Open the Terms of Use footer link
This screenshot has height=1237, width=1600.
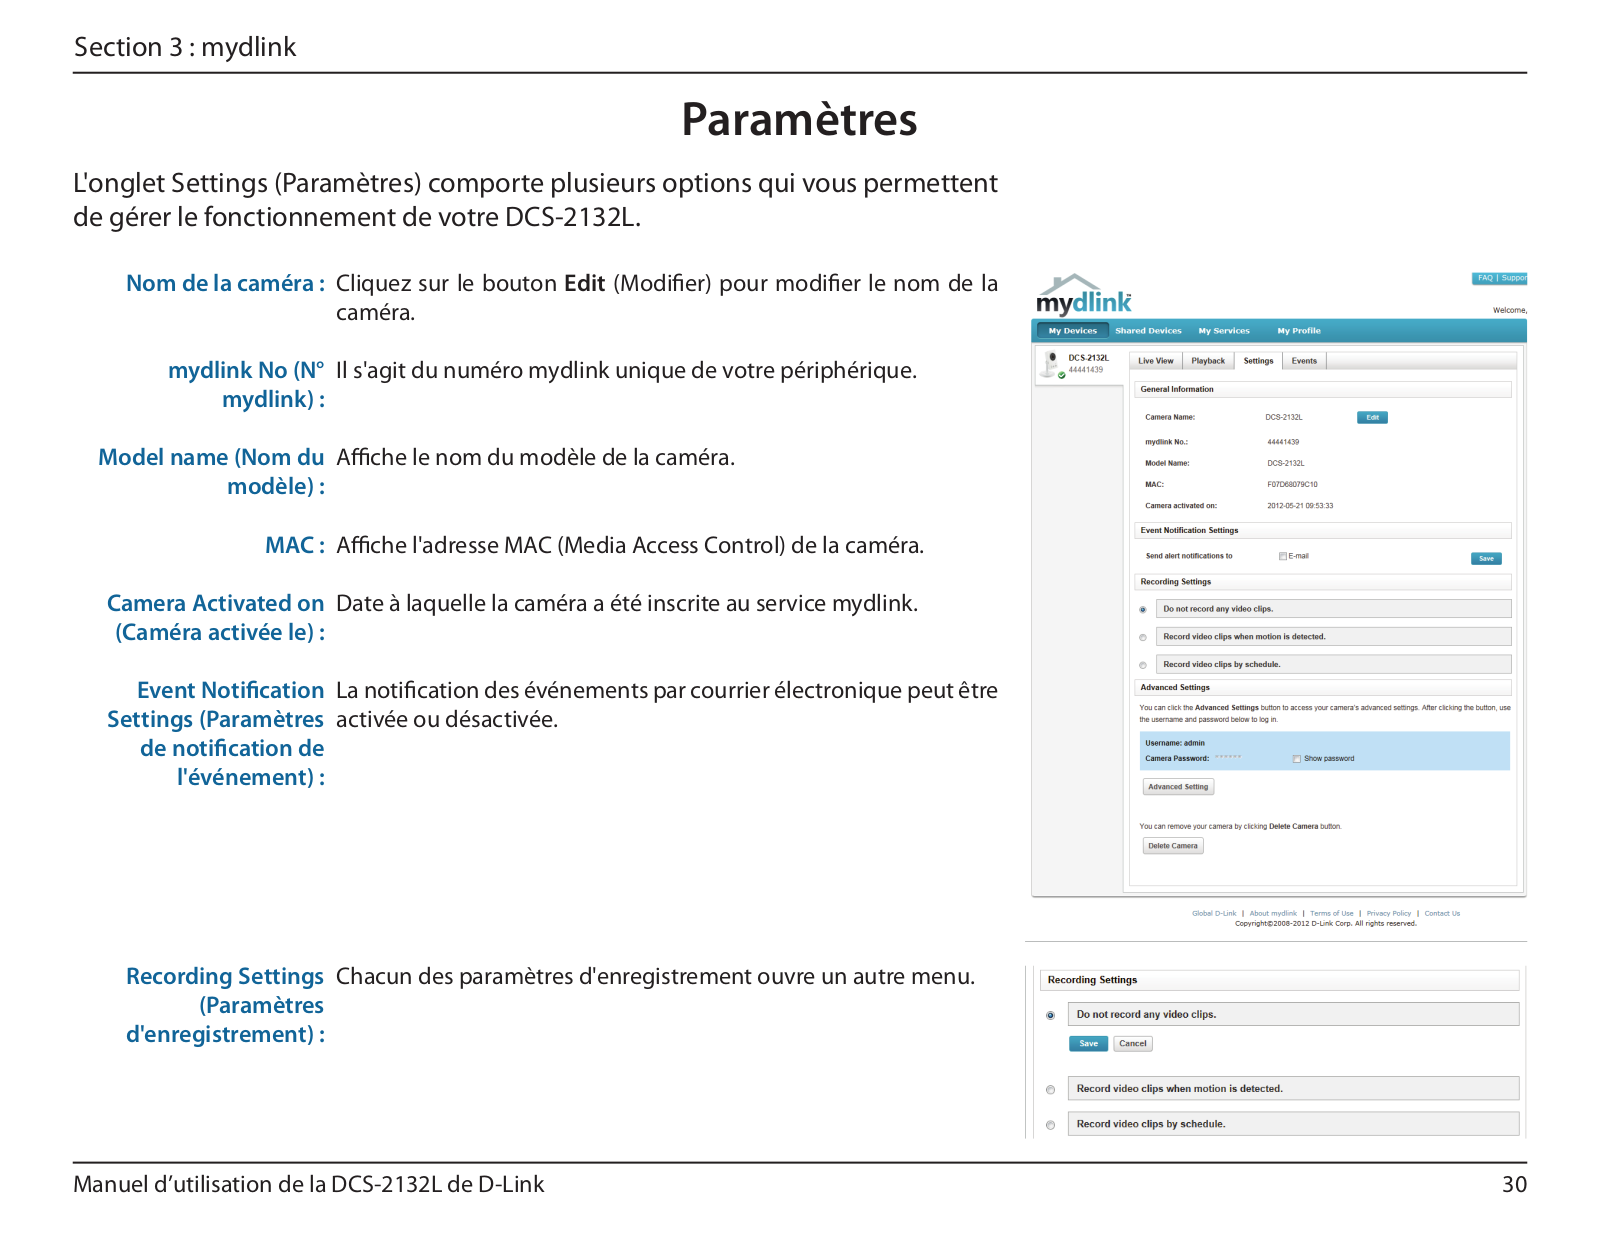(1332, 914)
